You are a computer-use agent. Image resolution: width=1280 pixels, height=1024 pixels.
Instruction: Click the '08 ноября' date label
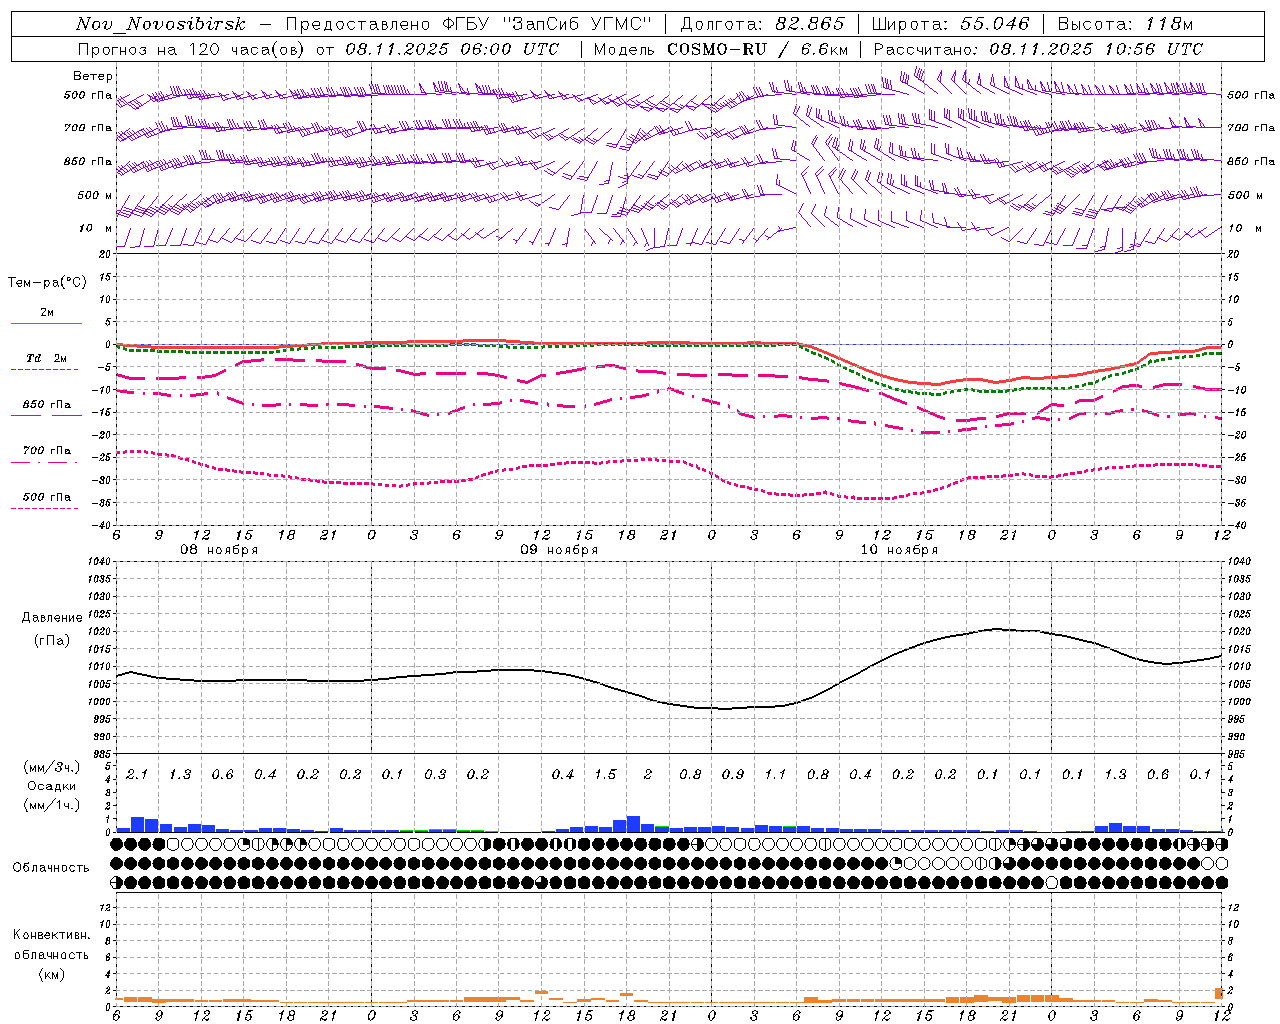219,550
